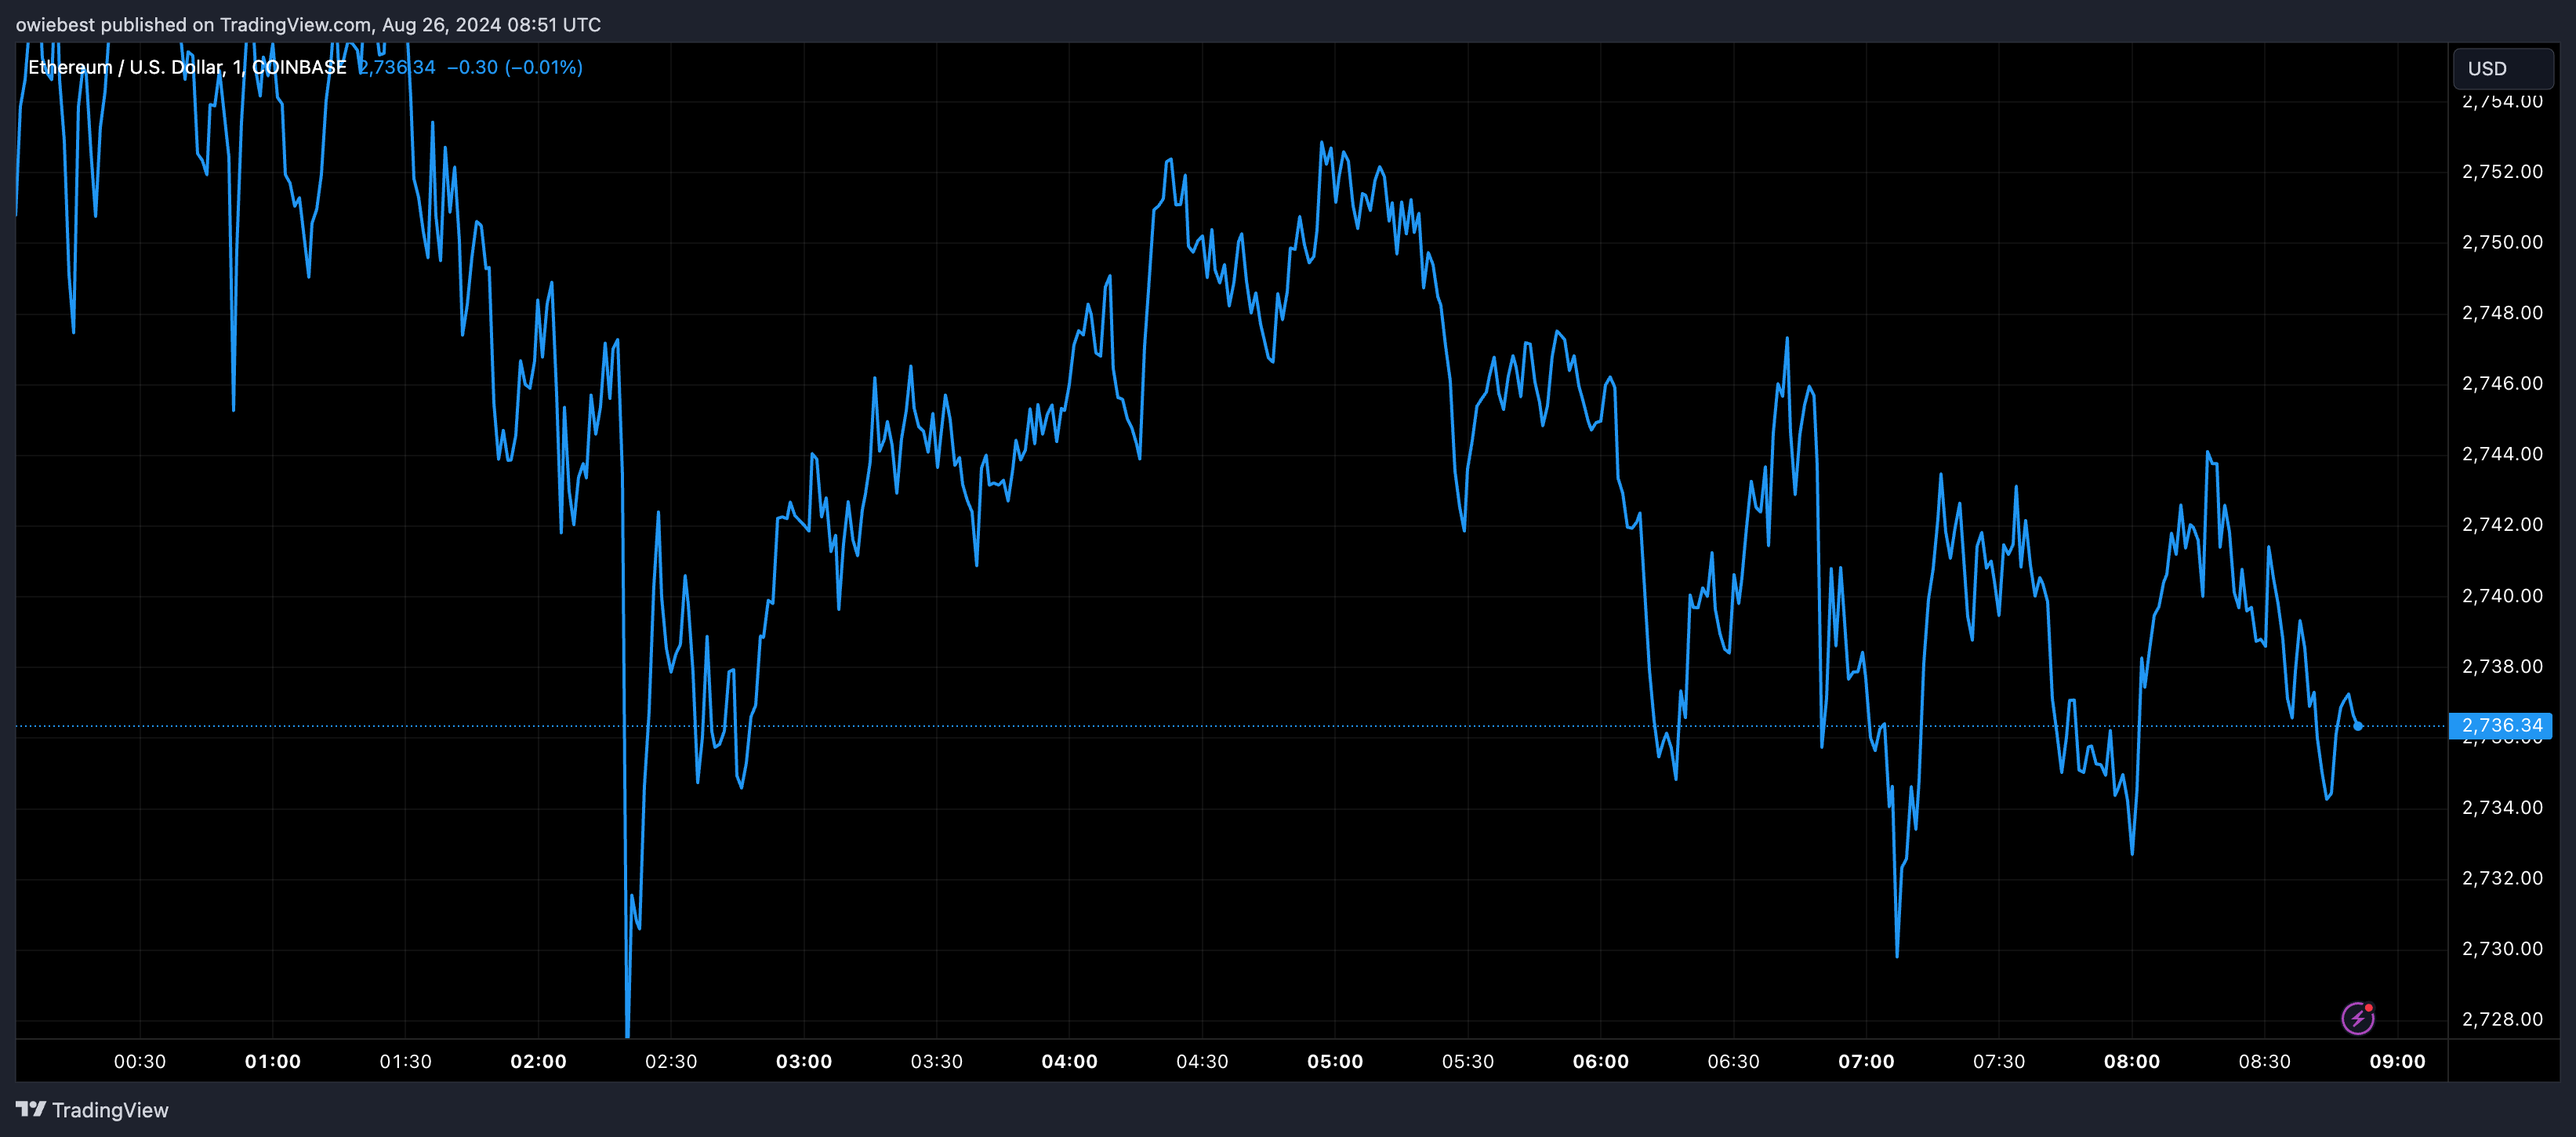Click the 2,728.00 price axis label
Screen dimensions: 2576x1137
2502,1019
